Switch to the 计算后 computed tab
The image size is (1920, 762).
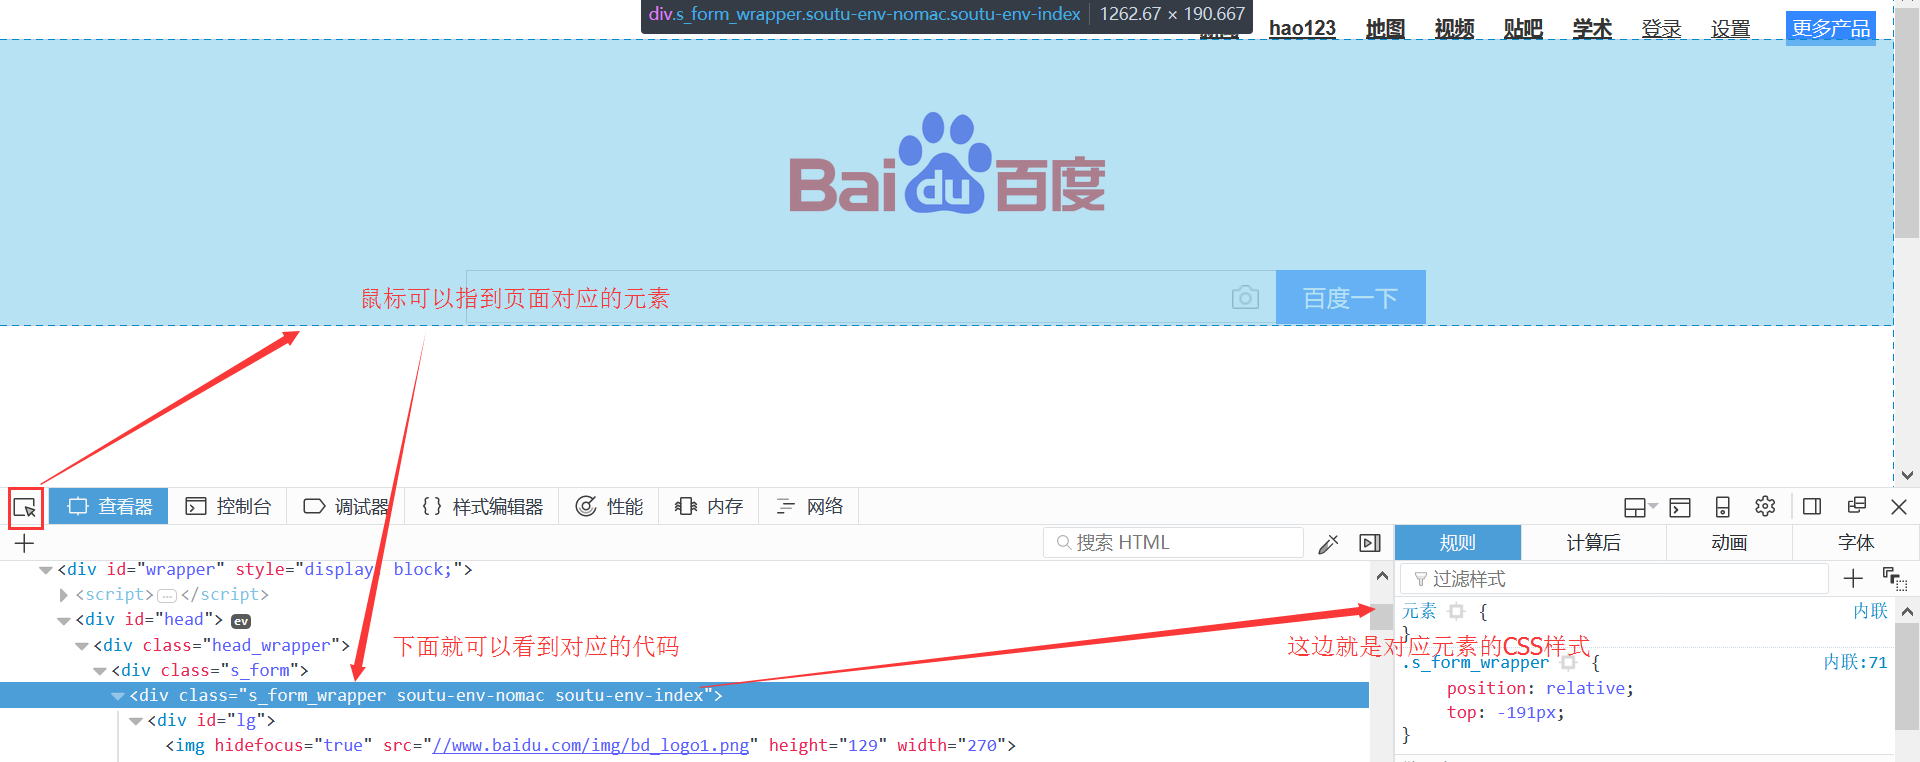point(1593,543)
